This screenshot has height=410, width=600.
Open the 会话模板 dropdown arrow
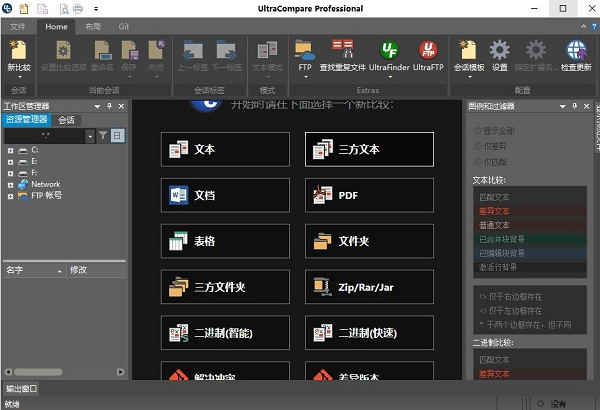(x=469, y=77)
